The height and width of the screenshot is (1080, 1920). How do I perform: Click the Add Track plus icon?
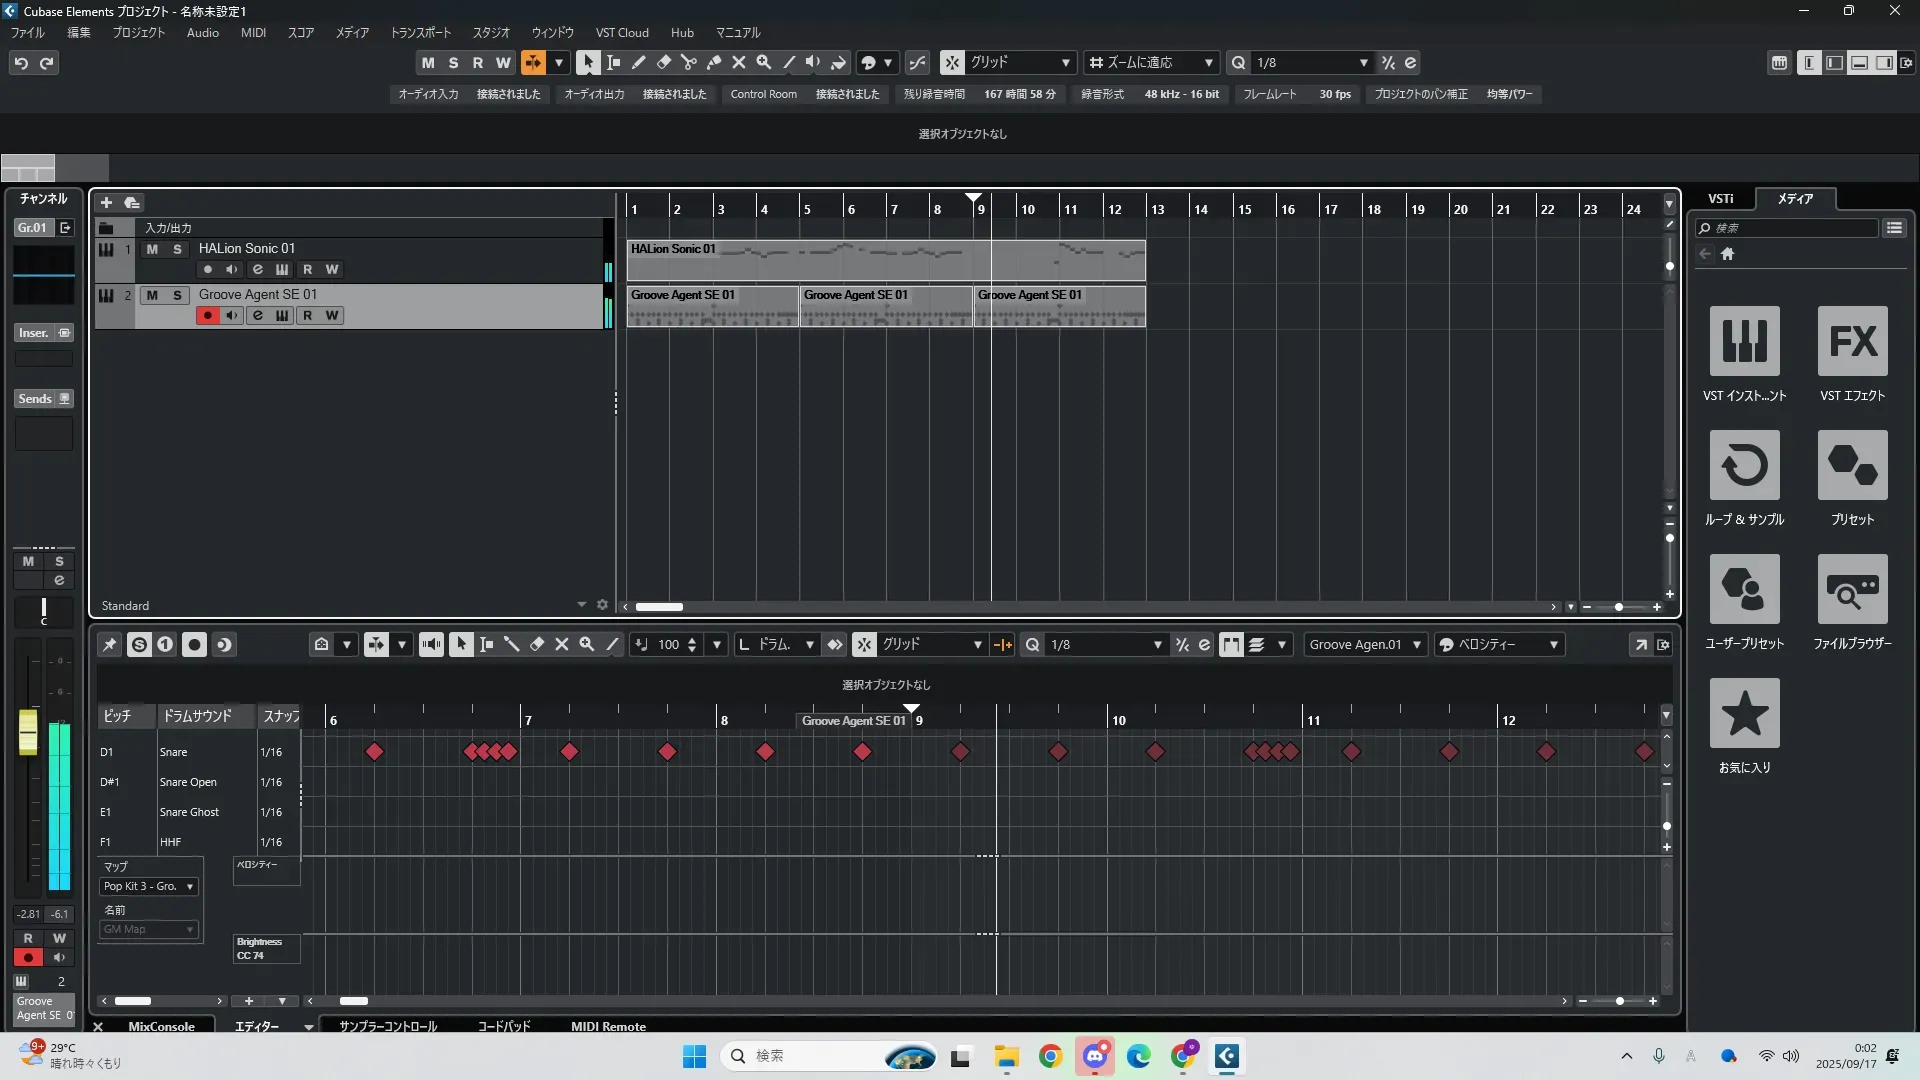tap(106, 202)
